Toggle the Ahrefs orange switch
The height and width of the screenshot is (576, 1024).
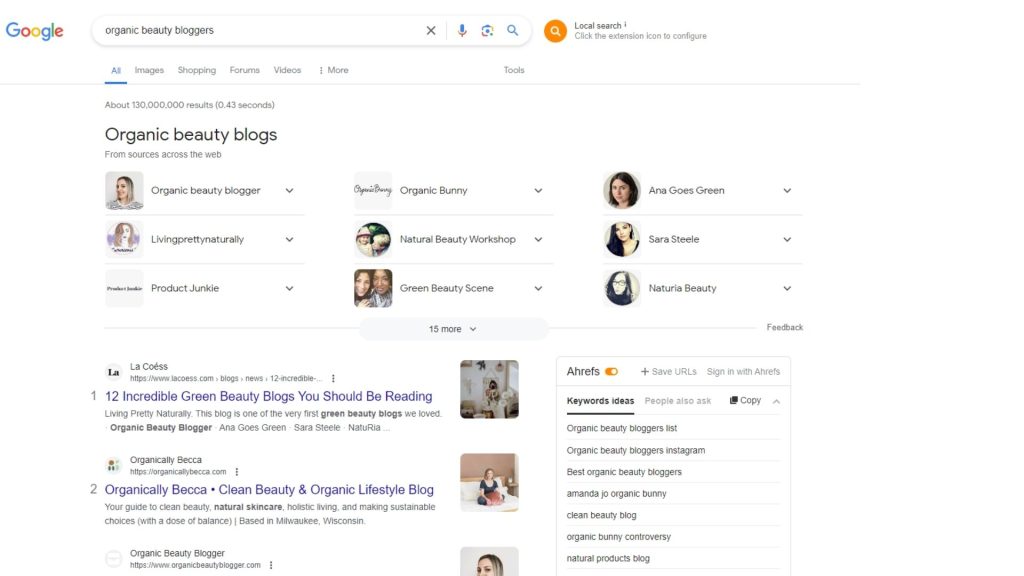(x=611, y=372)
